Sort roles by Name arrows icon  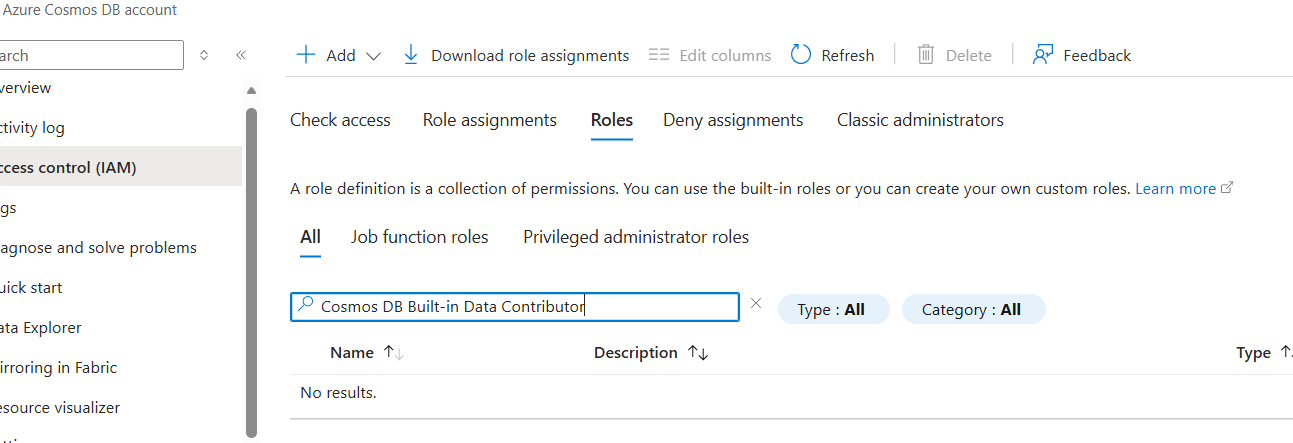394,353
